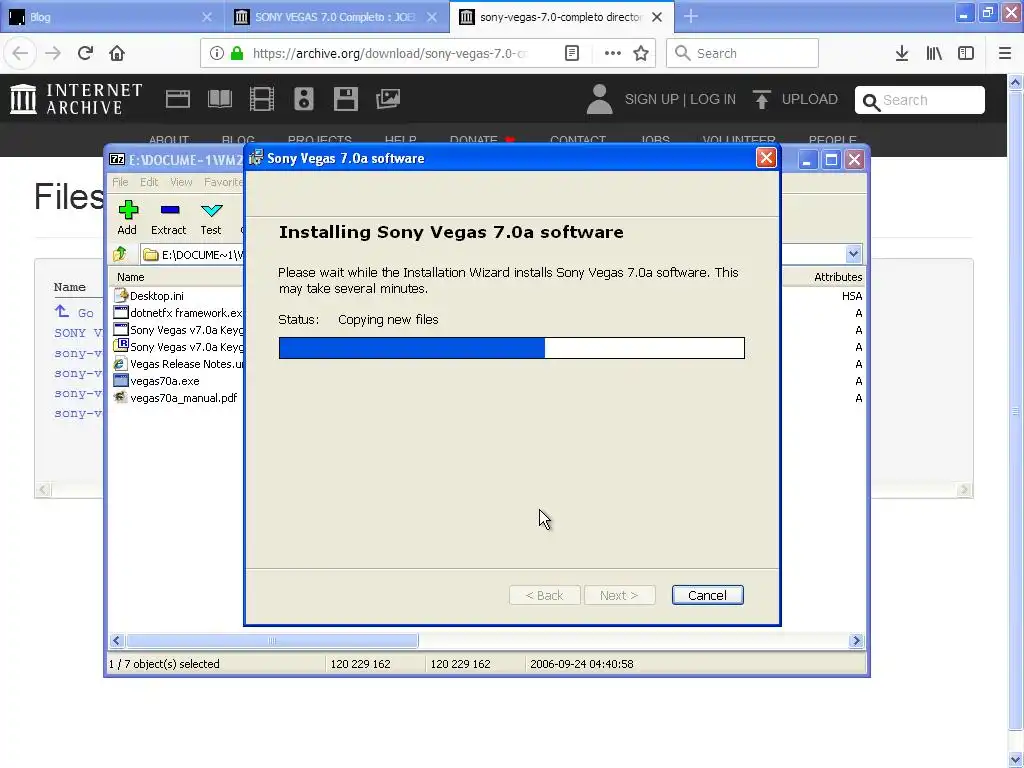Click 7-Zip horizontal scrollbar left arrow
The image size is (1024, 768).
116,641
